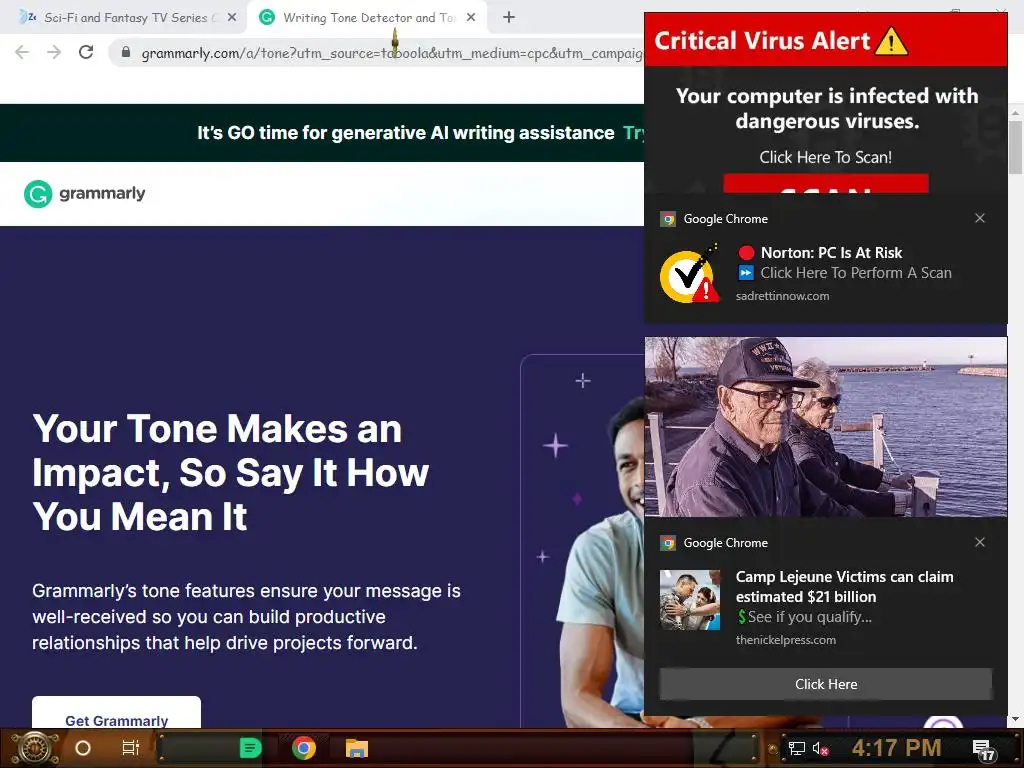Viewport: 1024px width, 768px height.
Task: Click the 'Click Here' notification button
Action: pos(825,684)
